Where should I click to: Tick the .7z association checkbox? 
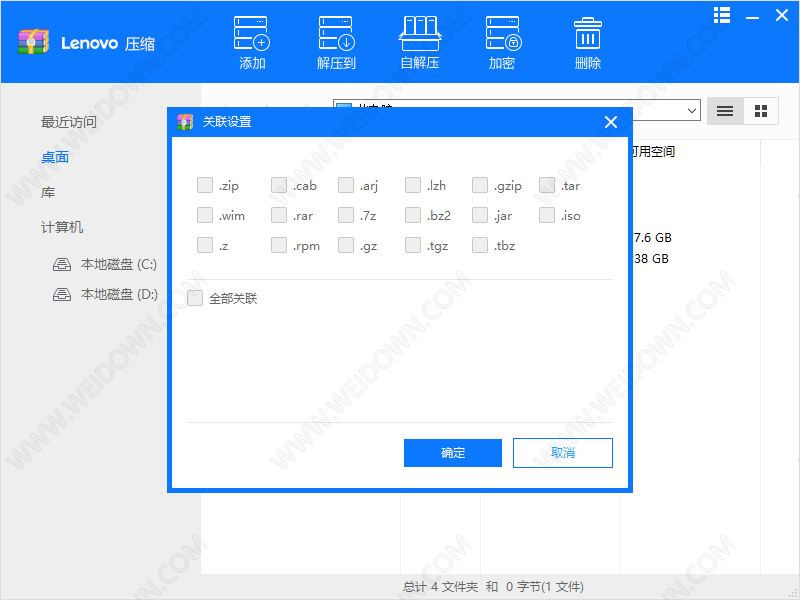[346, 215]
